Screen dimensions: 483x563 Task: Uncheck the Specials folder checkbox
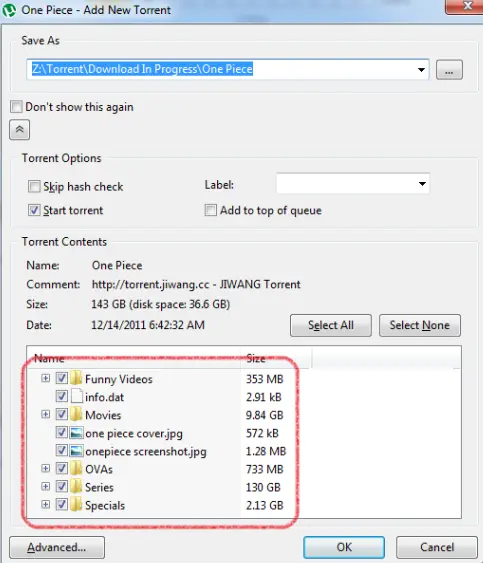62,504
